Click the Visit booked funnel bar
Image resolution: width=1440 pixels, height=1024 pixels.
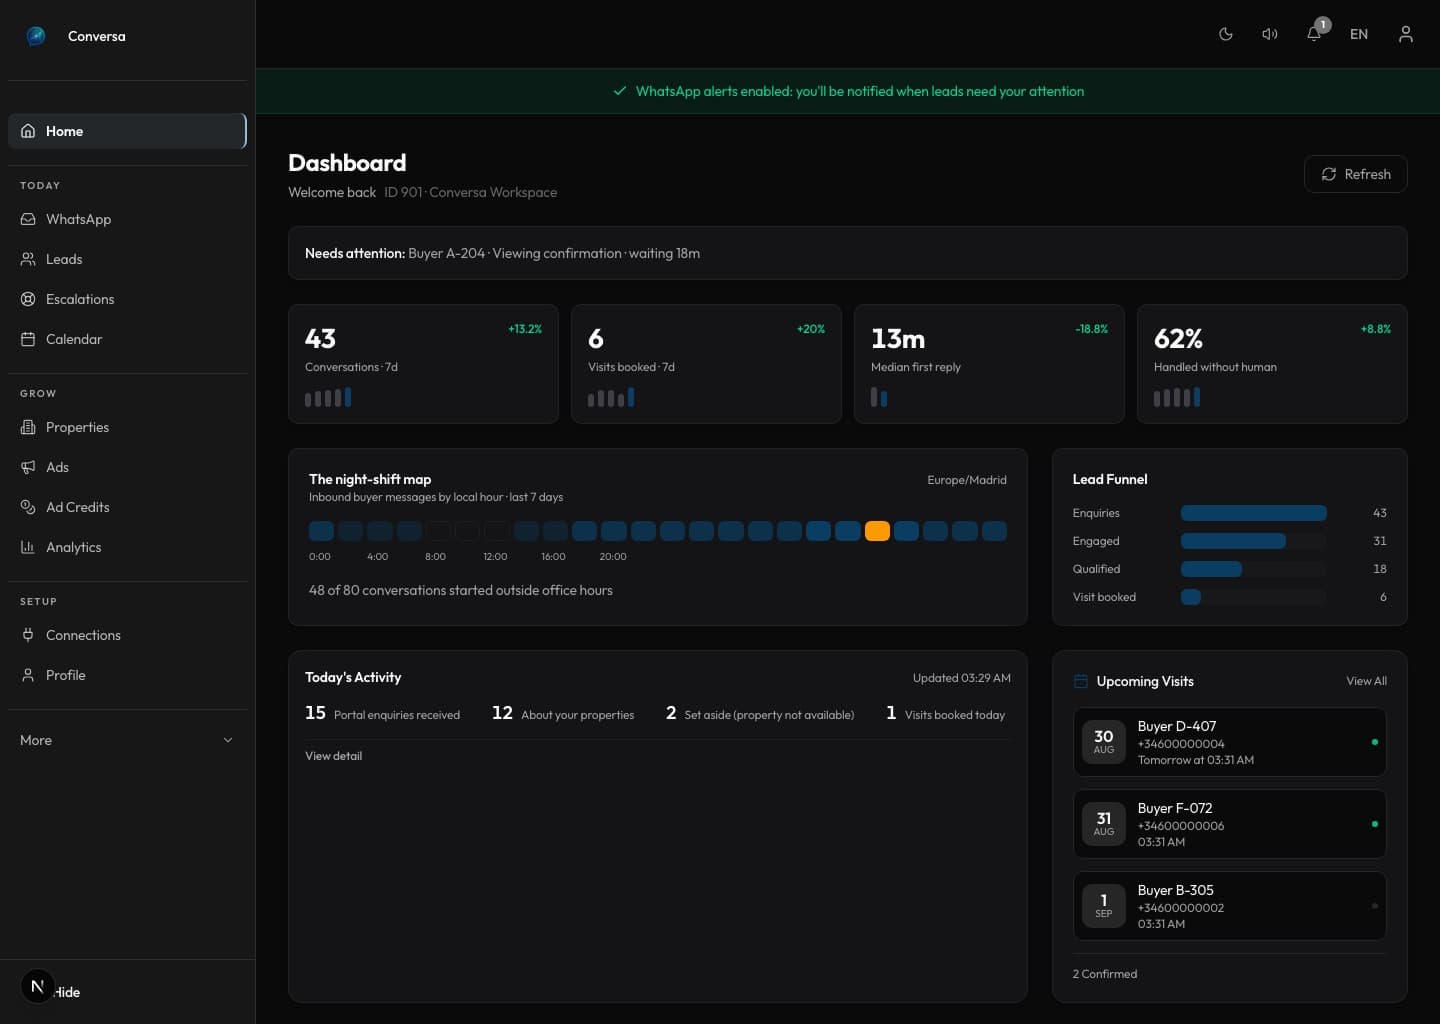pos(1191,597)
